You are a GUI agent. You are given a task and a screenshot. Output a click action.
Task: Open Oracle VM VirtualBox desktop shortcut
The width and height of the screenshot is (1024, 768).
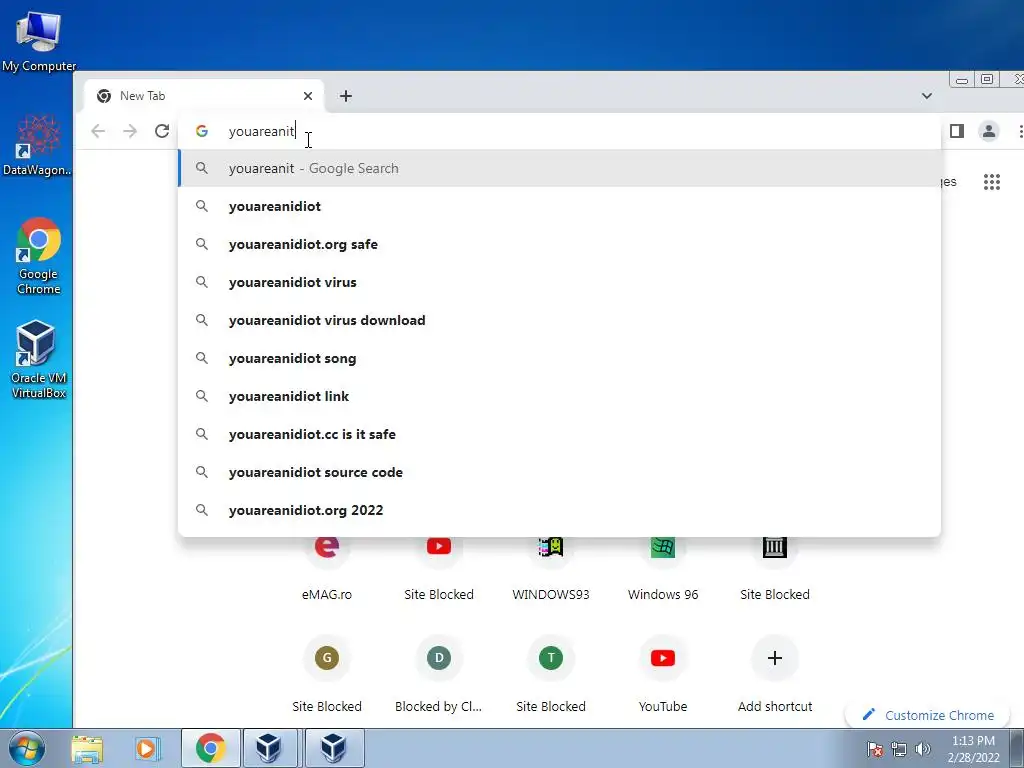pos(37,359)
